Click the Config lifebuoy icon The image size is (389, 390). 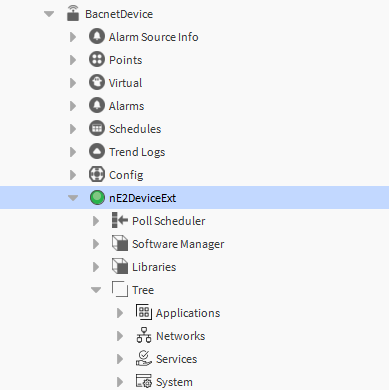coord(97,174)
